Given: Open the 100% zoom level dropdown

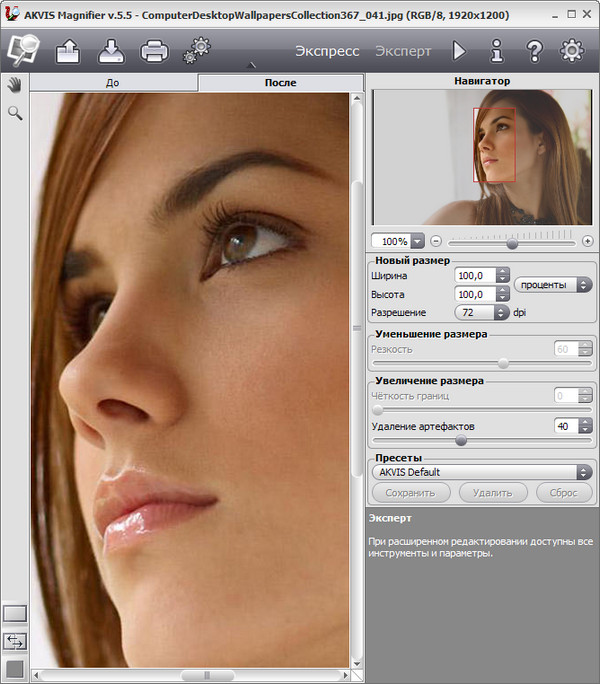Looking at the screenshot, I should click(417, 241).
